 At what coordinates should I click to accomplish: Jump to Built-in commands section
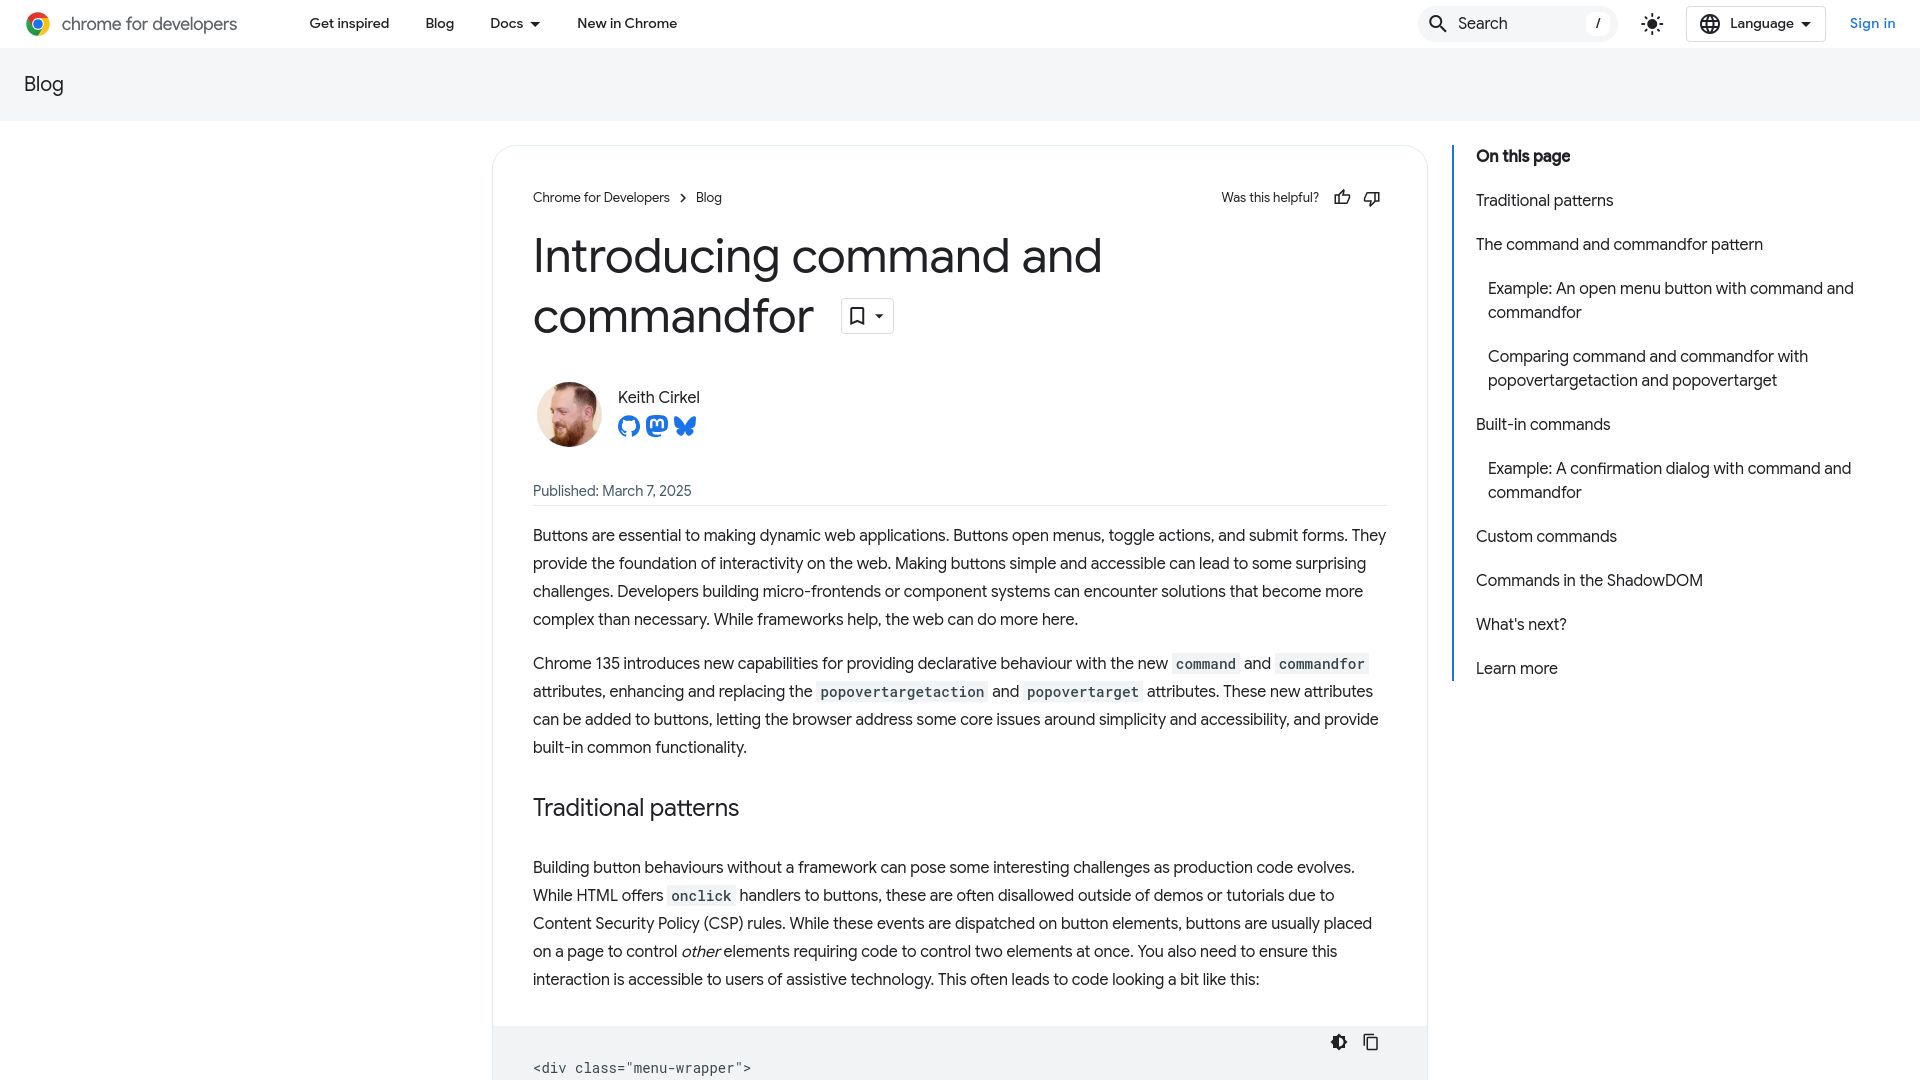click(x=1543, y=425)
